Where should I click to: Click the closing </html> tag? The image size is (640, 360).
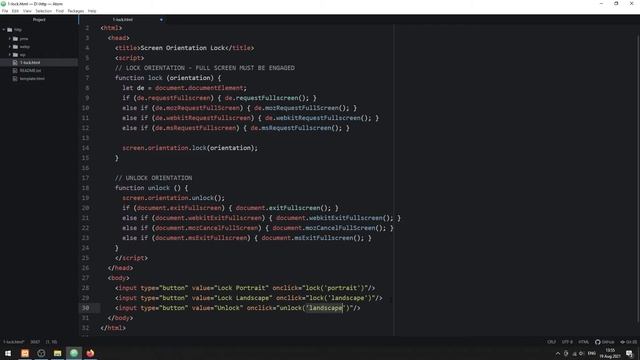pos(113,328)
